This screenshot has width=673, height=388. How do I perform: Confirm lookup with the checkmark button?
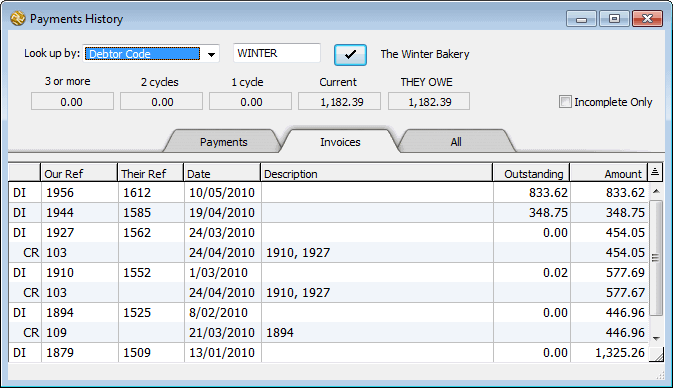click(350, 55)
